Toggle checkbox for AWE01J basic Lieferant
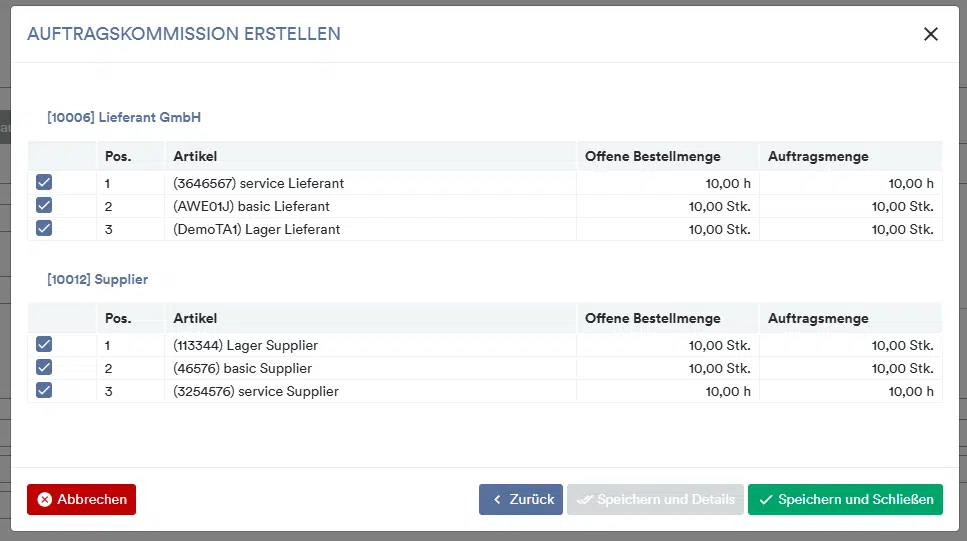The height and width of the screenshot is (541, 967). [44, 206]
